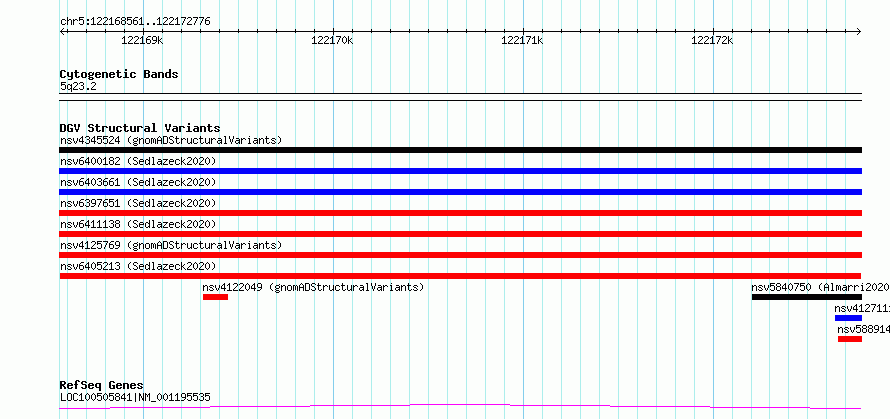Select the red bar under nsv6405213
Screen dimensions: 890x419
(460, 276)
